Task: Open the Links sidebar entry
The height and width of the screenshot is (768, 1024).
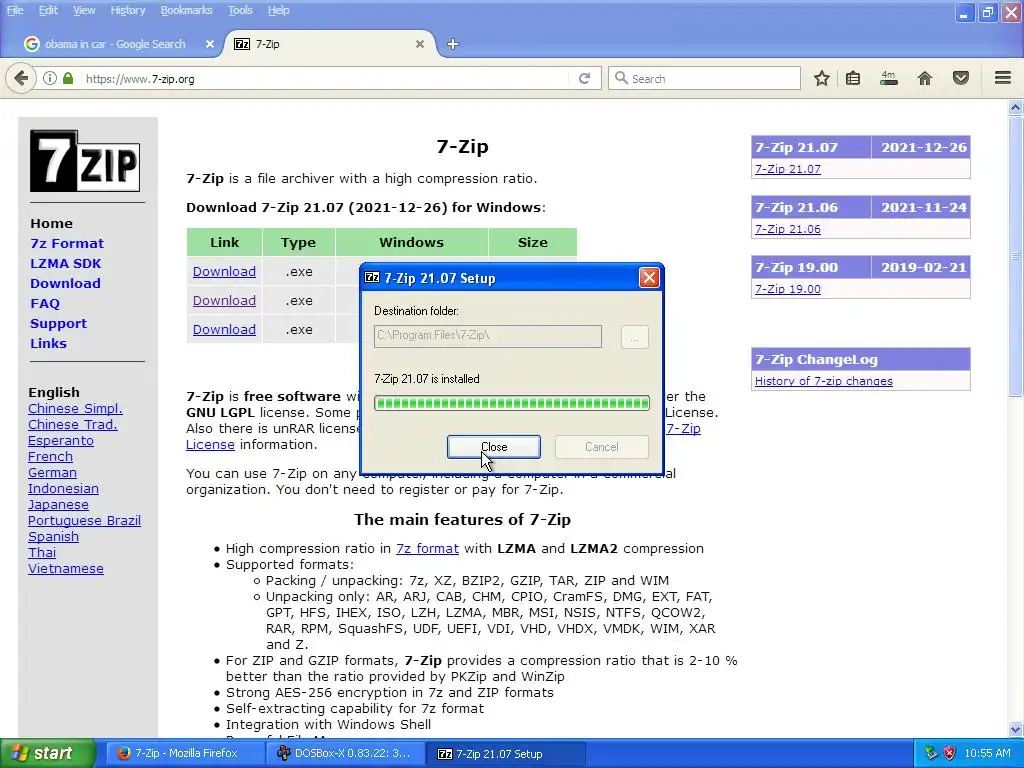Action: tap(48, 343)
